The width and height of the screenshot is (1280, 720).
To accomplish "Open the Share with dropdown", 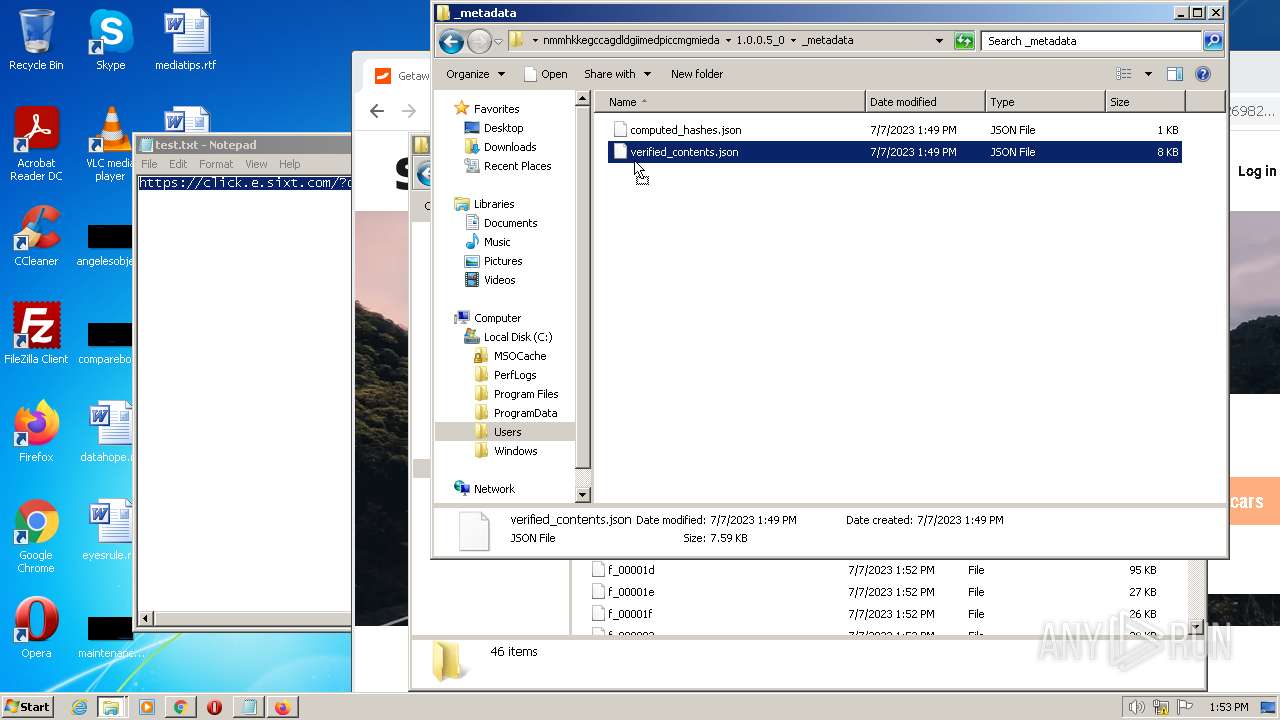I will pos(617,74).
